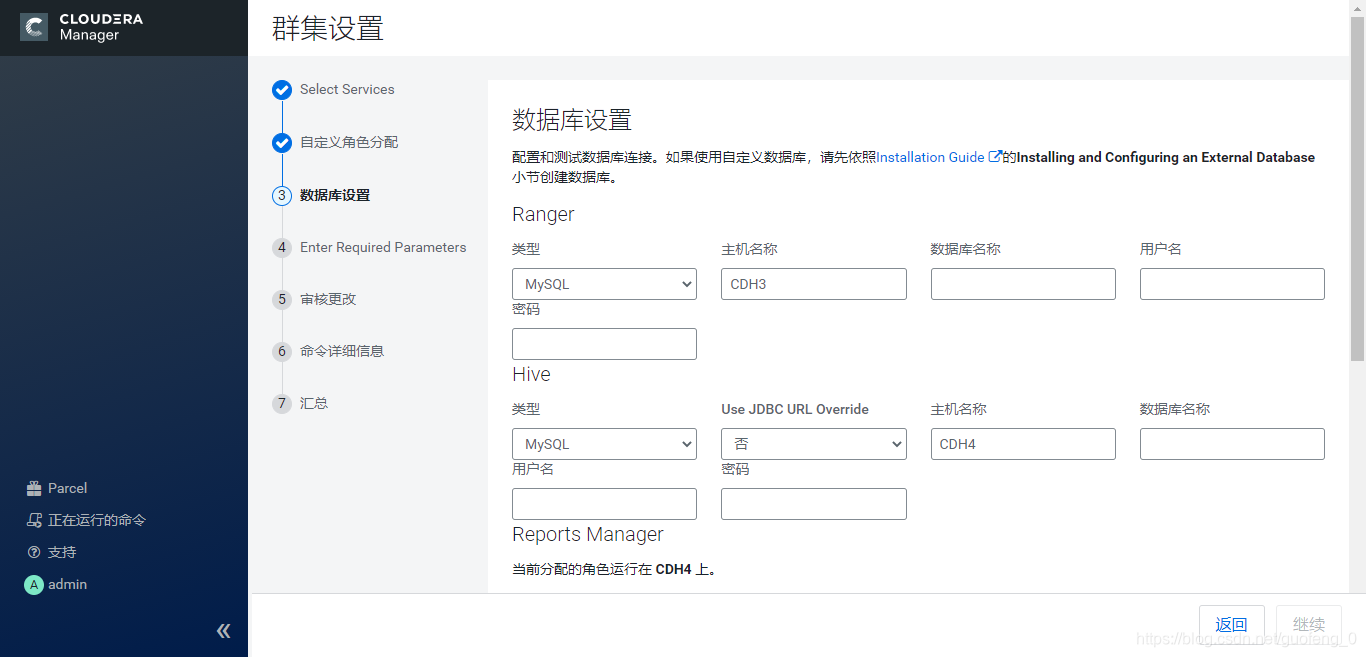Click the role assignment text mentioning CDH4

pos(614,569)
